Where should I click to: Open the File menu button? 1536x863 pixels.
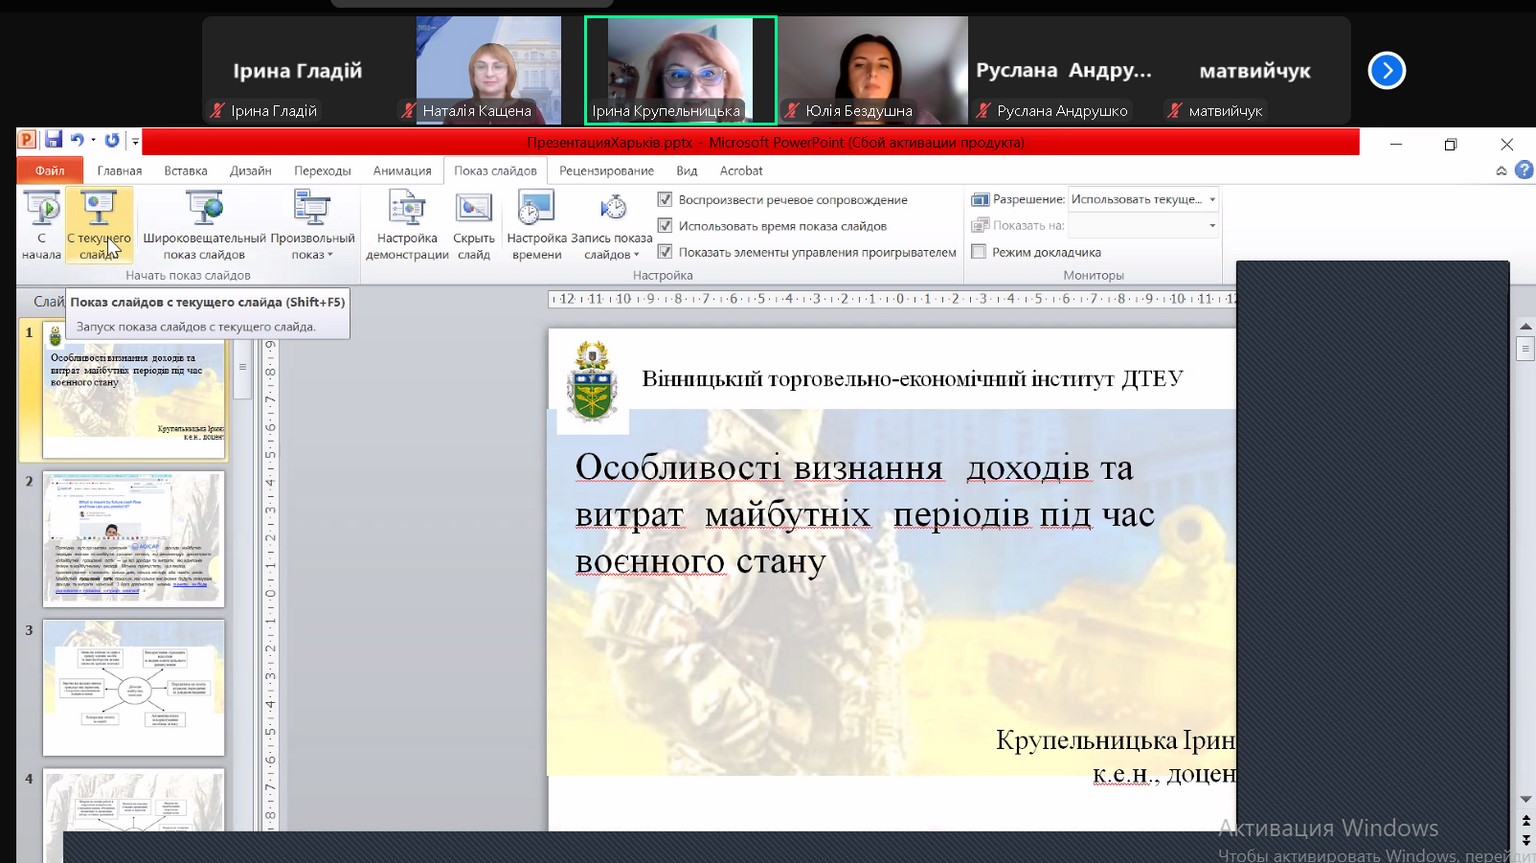(49, 171)
